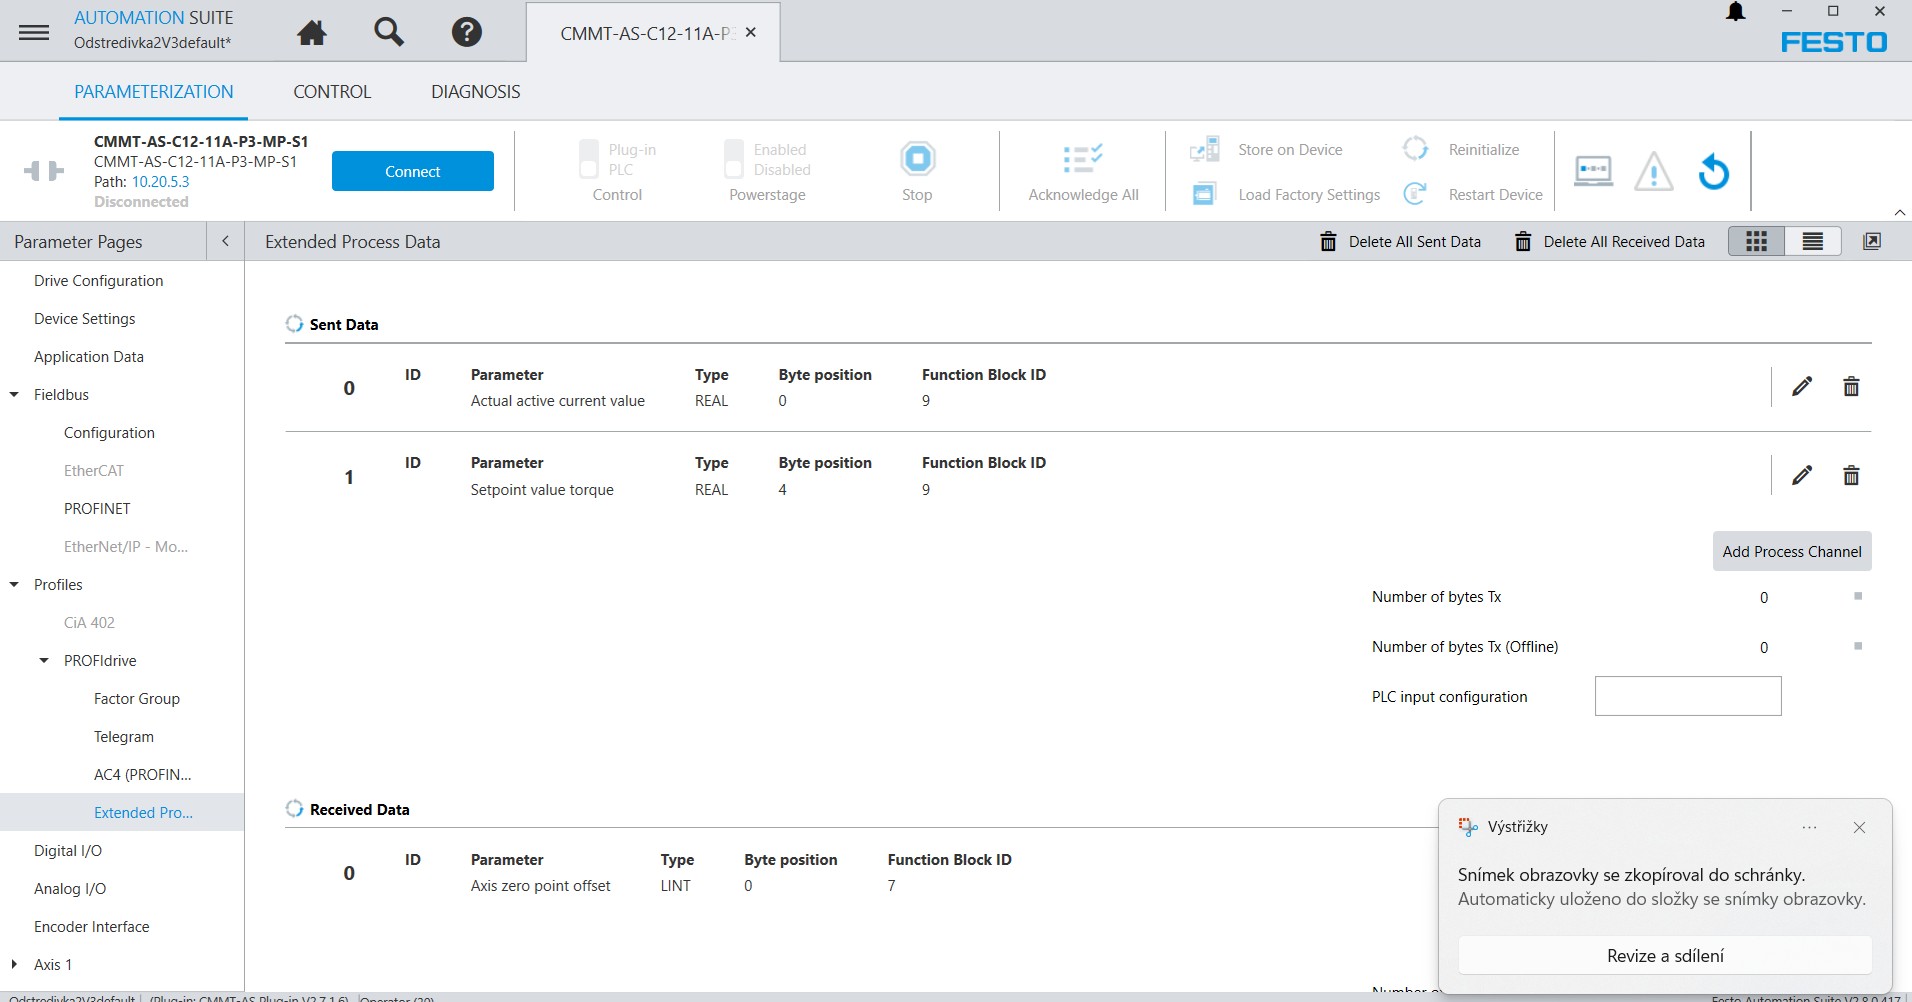Go to the Home icon
Image resolution: width=1912 pixels, height=1002 pixels.
pos(312,33)
